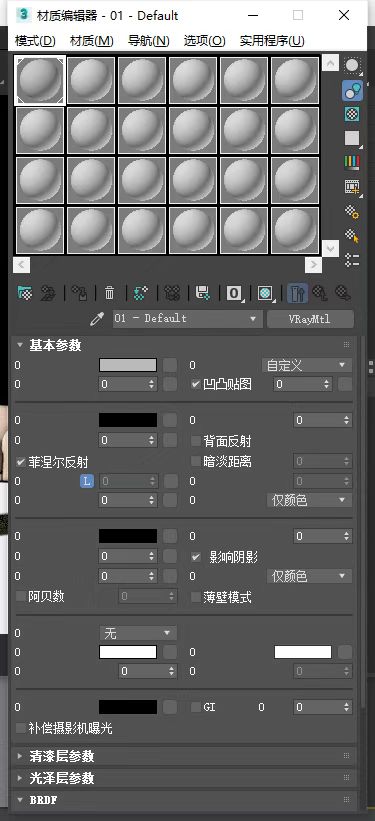Open the 仅颜色 dropdown above 薄壁模式
This screenshot has height=821, width=375.
coord(309,576)
